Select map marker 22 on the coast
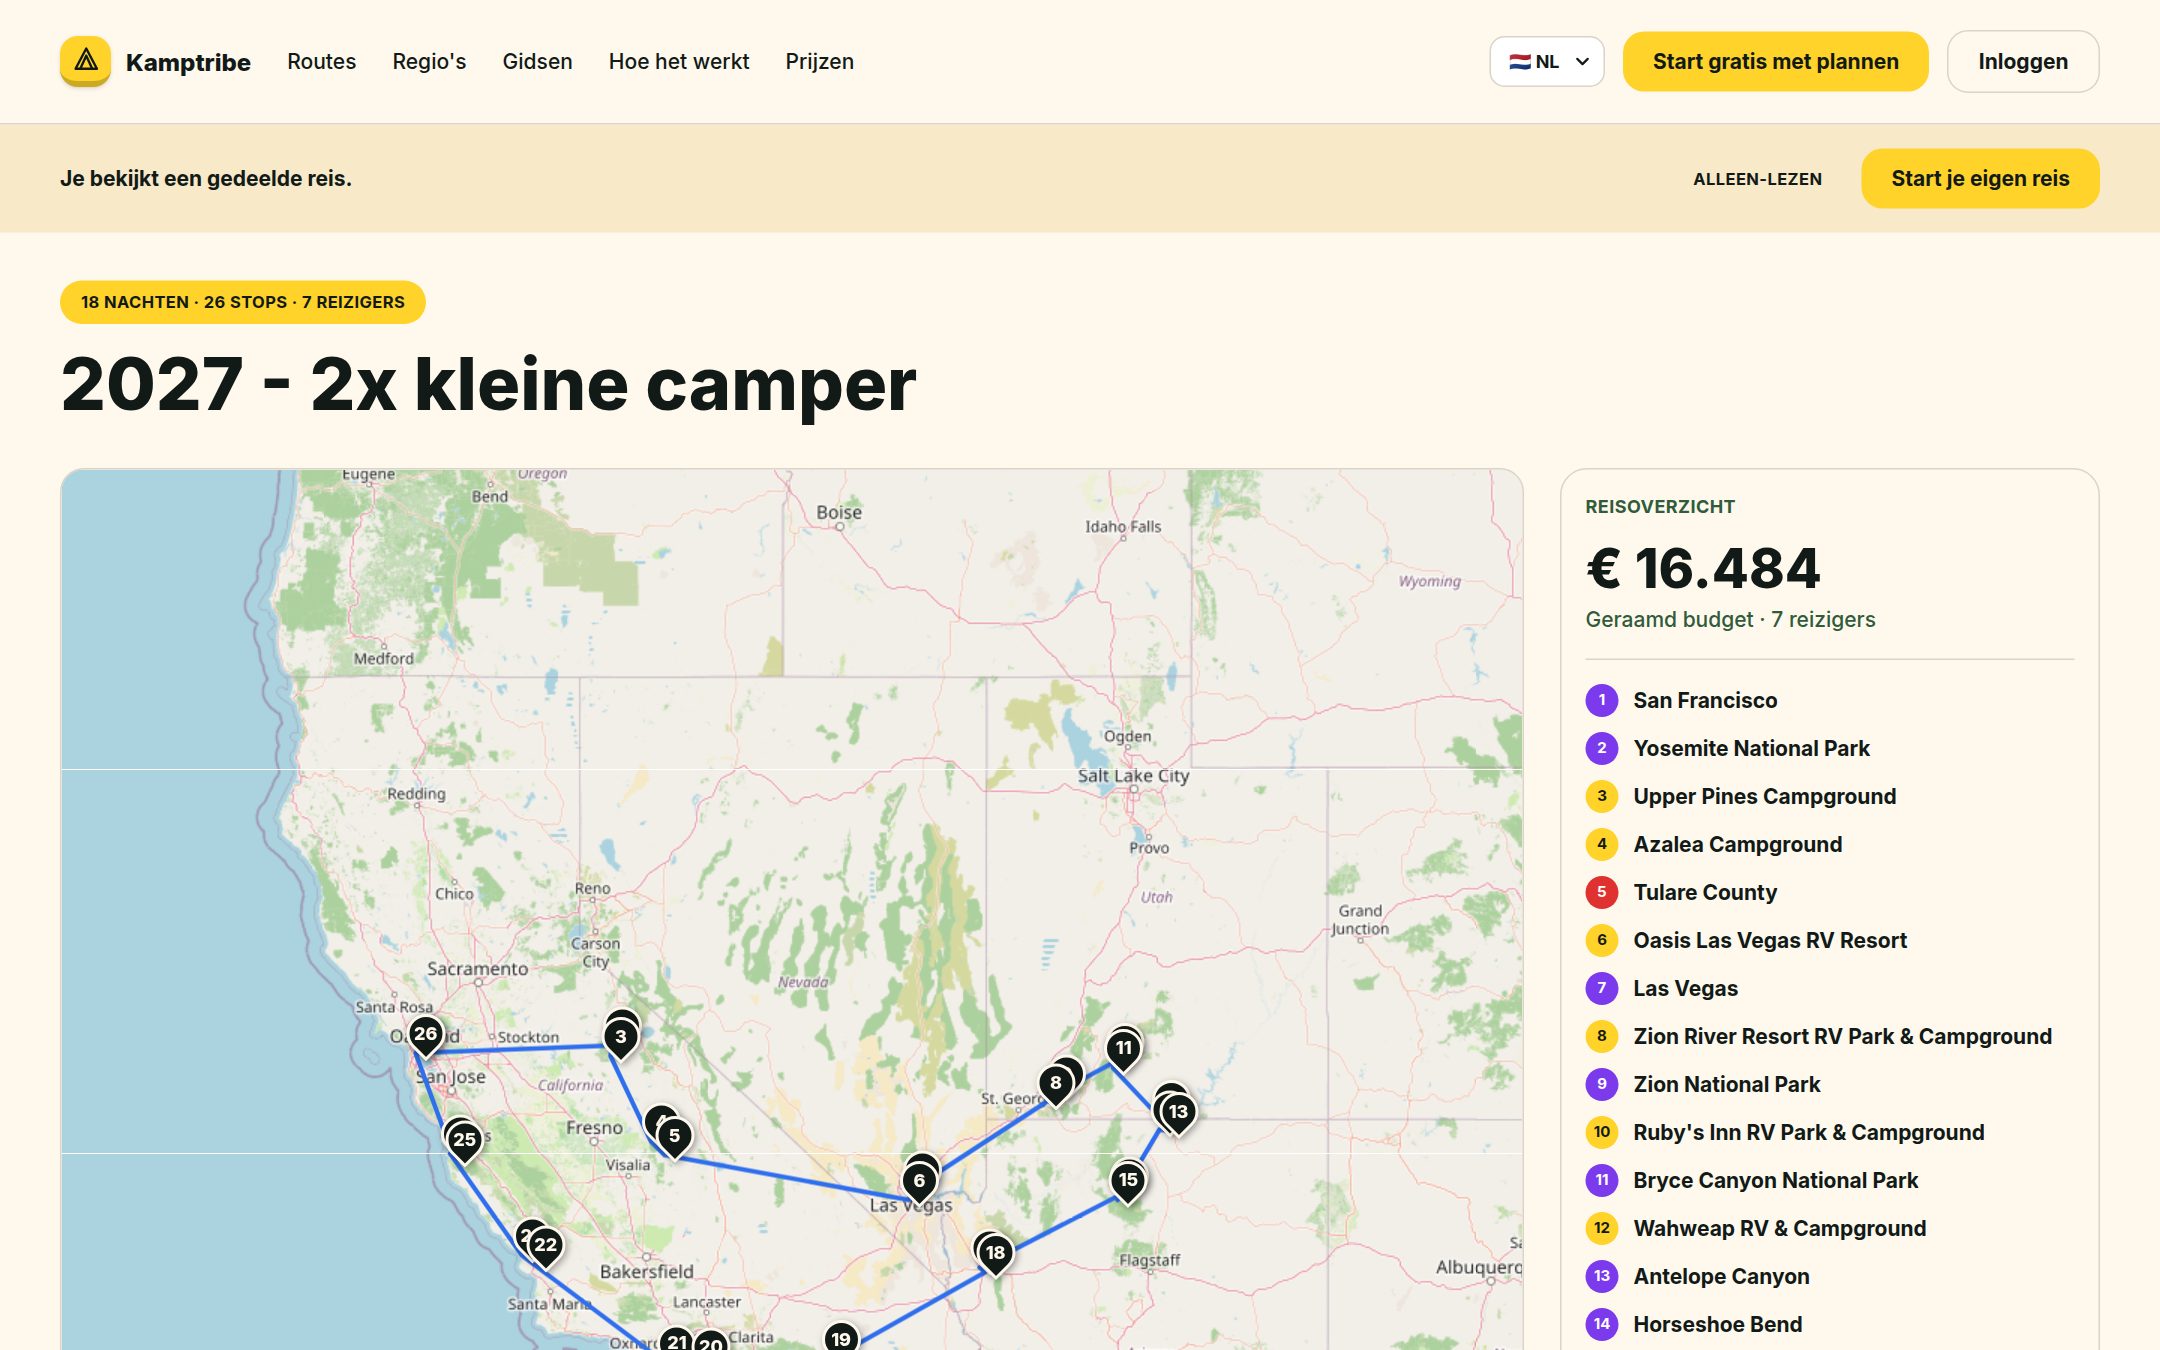This screenshot has height=1350, width=2160. (545, 1247)
